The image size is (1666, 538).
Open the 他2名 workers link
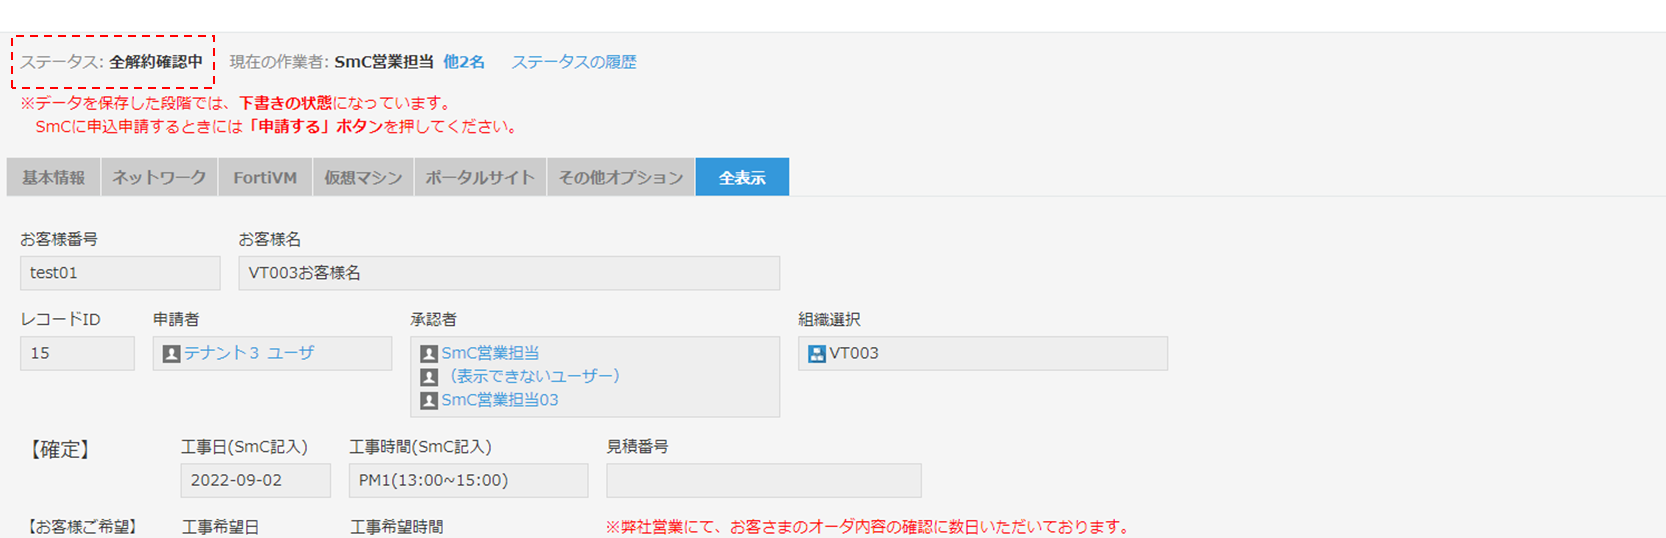[x=464, y=62]
